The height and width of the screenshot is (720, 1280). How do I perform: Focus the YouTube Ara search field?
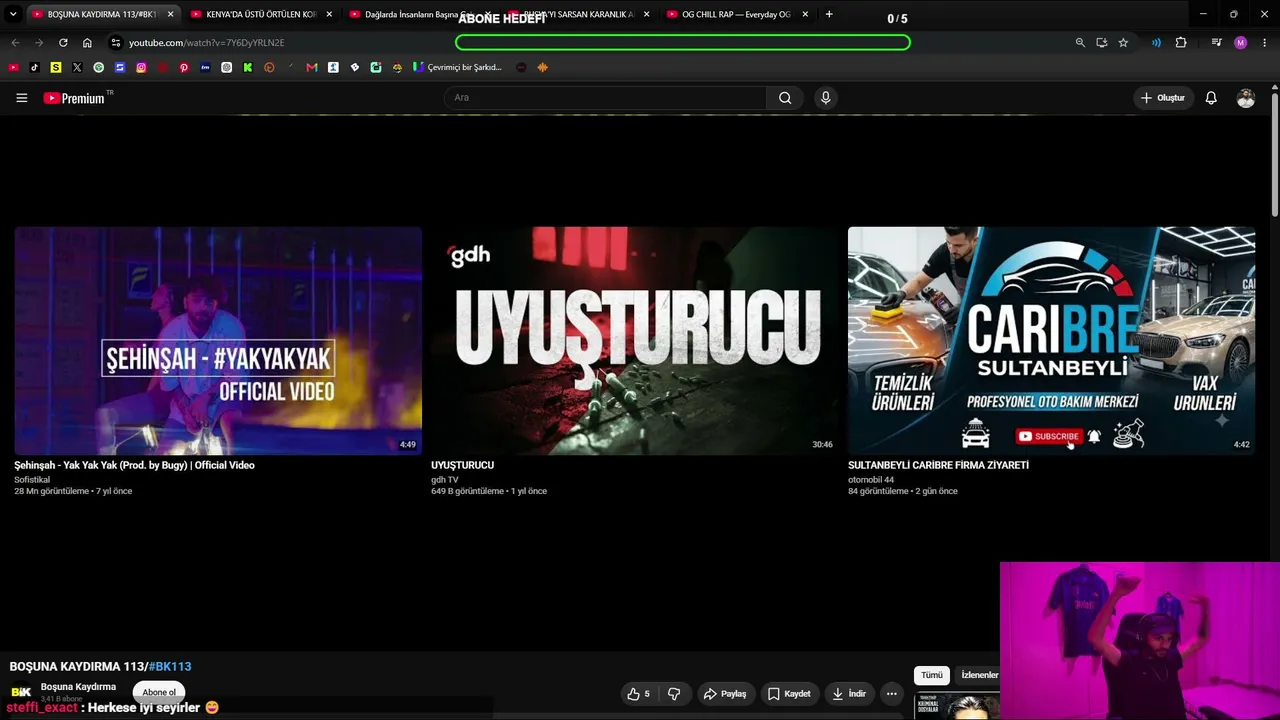pos(605,98)
